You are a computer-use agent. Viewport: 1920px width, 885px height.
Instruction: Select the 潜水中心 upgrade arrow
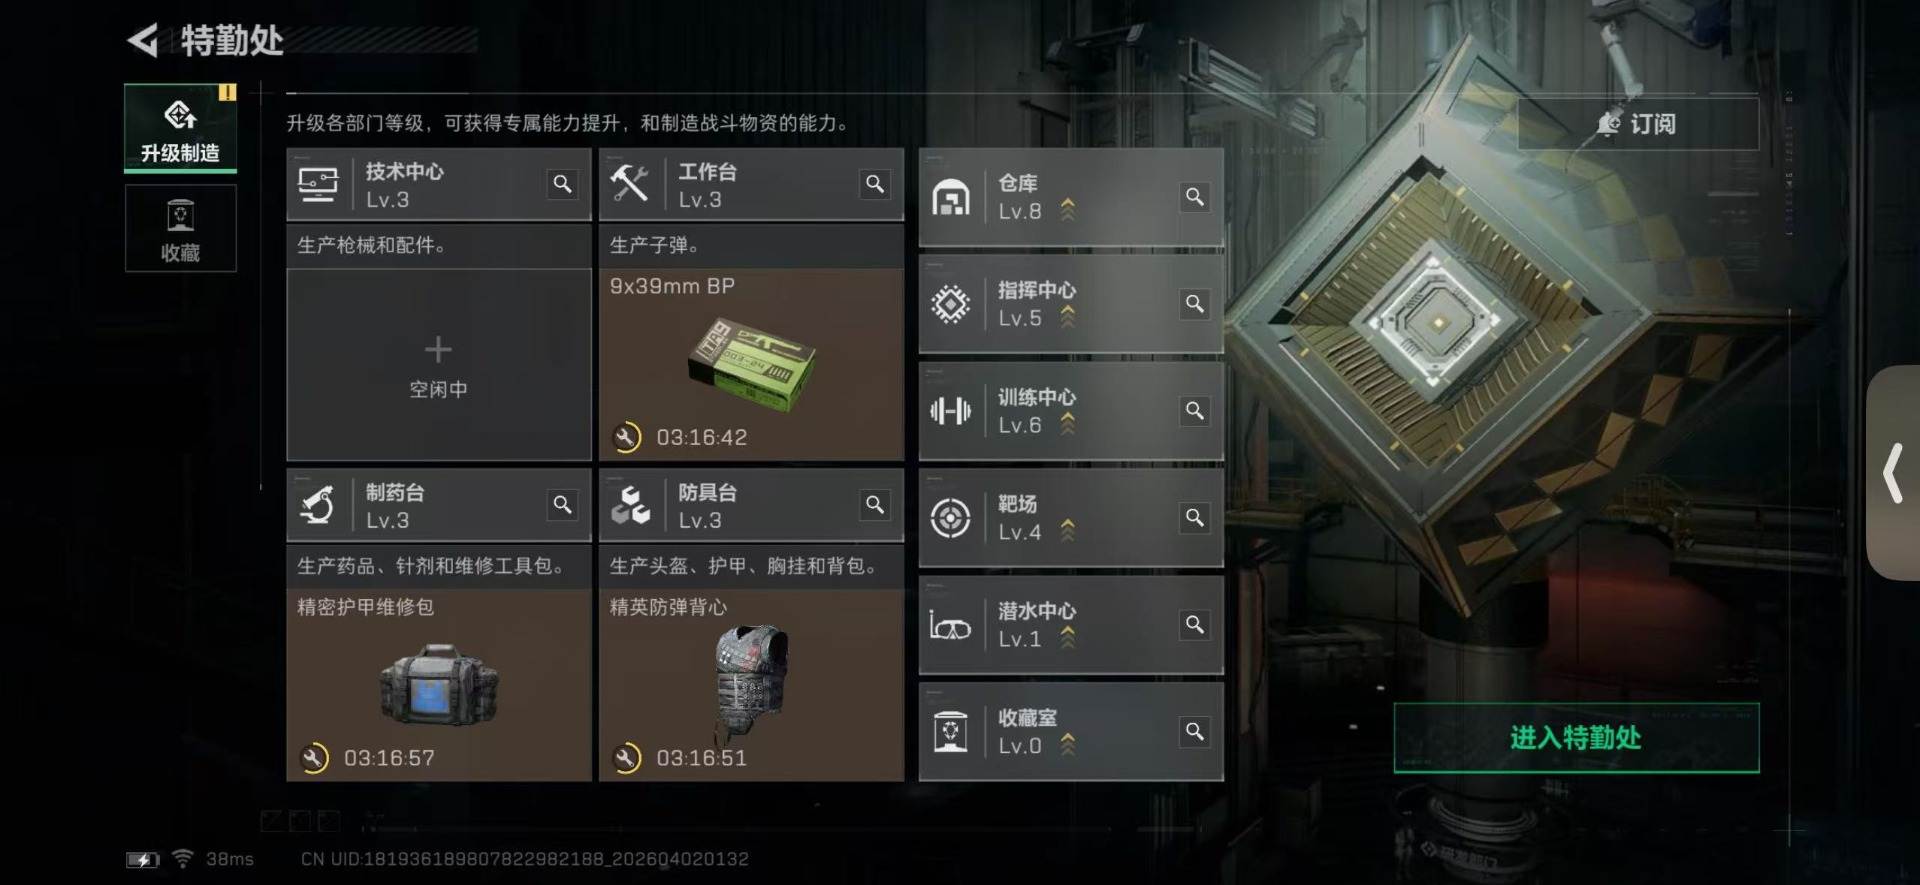tap(1068, 638)
